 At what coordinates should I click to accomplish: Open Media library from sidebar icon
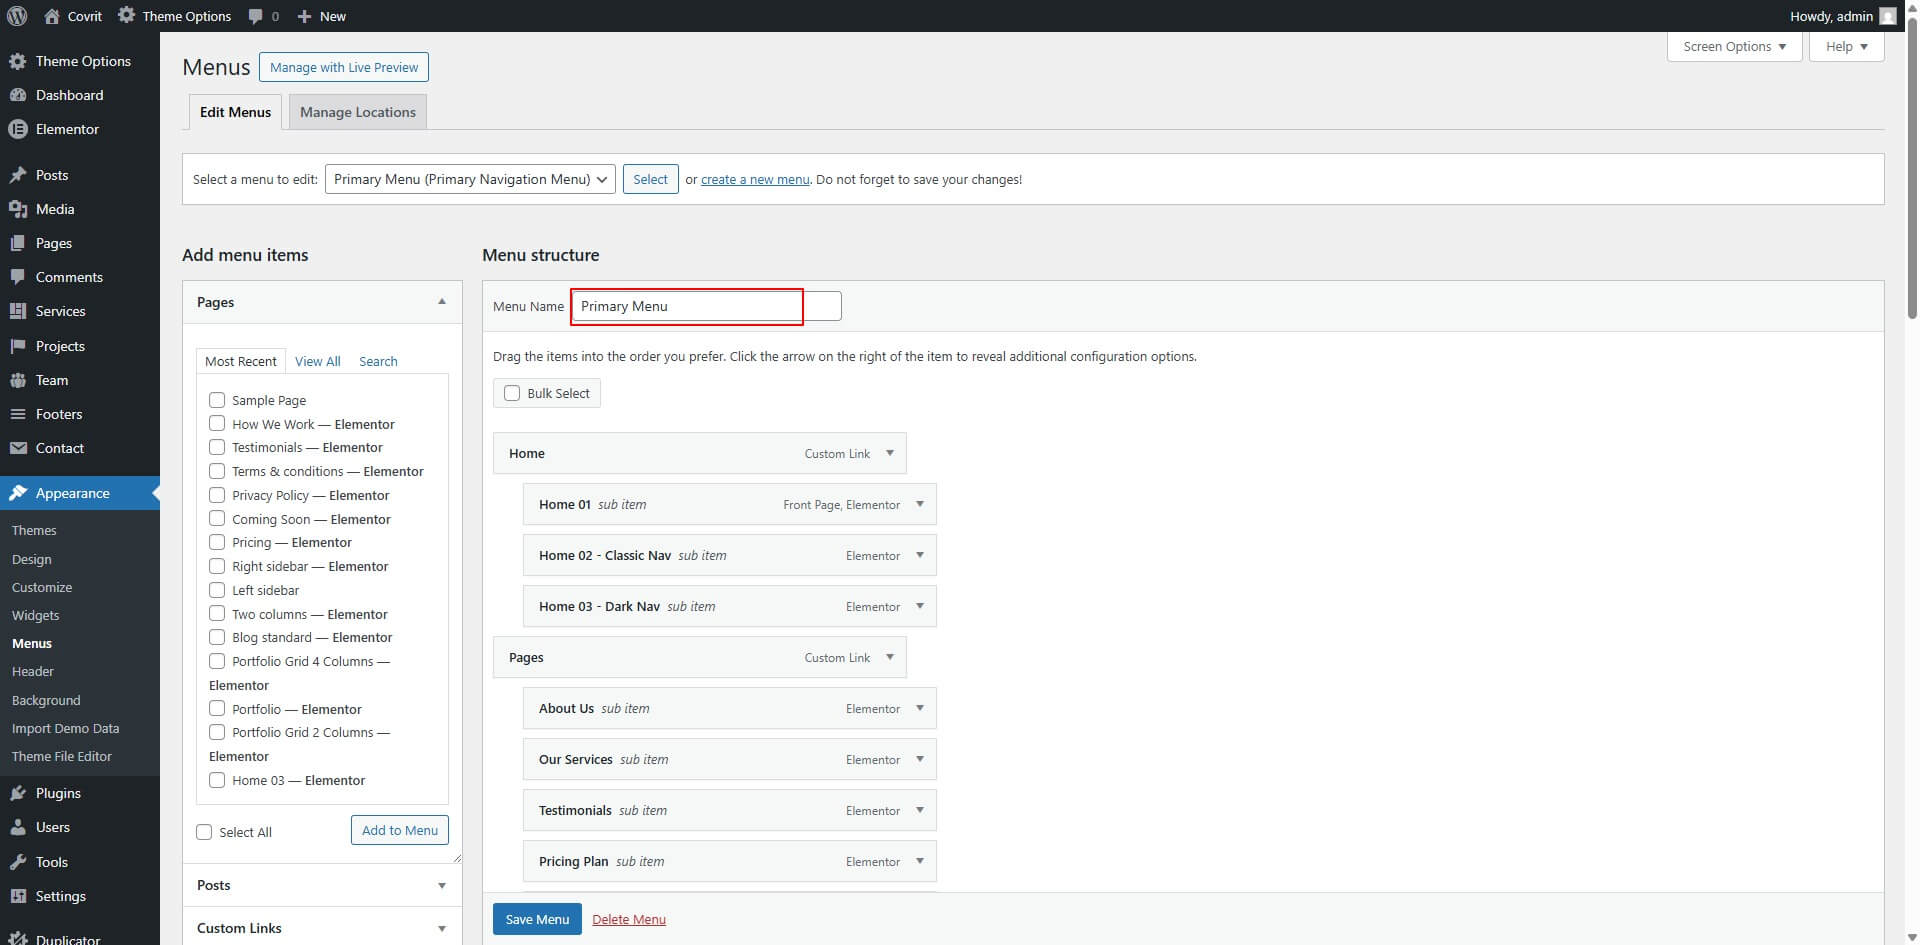pos(17,209)
